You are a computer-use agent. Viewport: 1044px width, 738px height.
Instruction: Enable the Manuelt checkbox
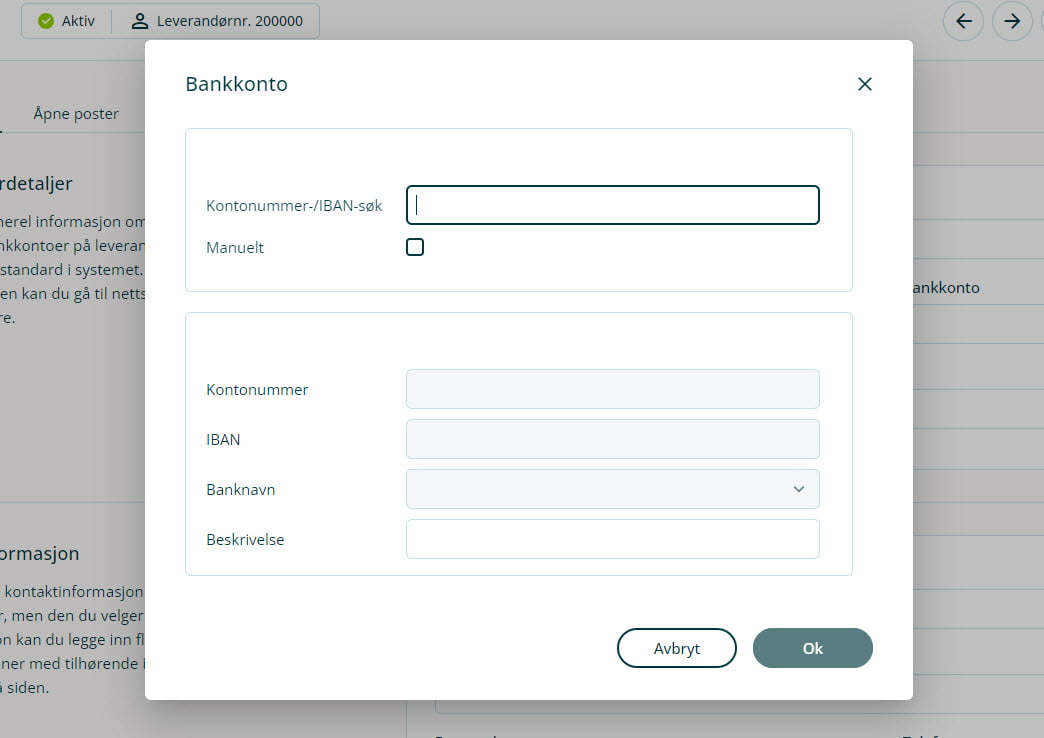click(x=415, y=247)
